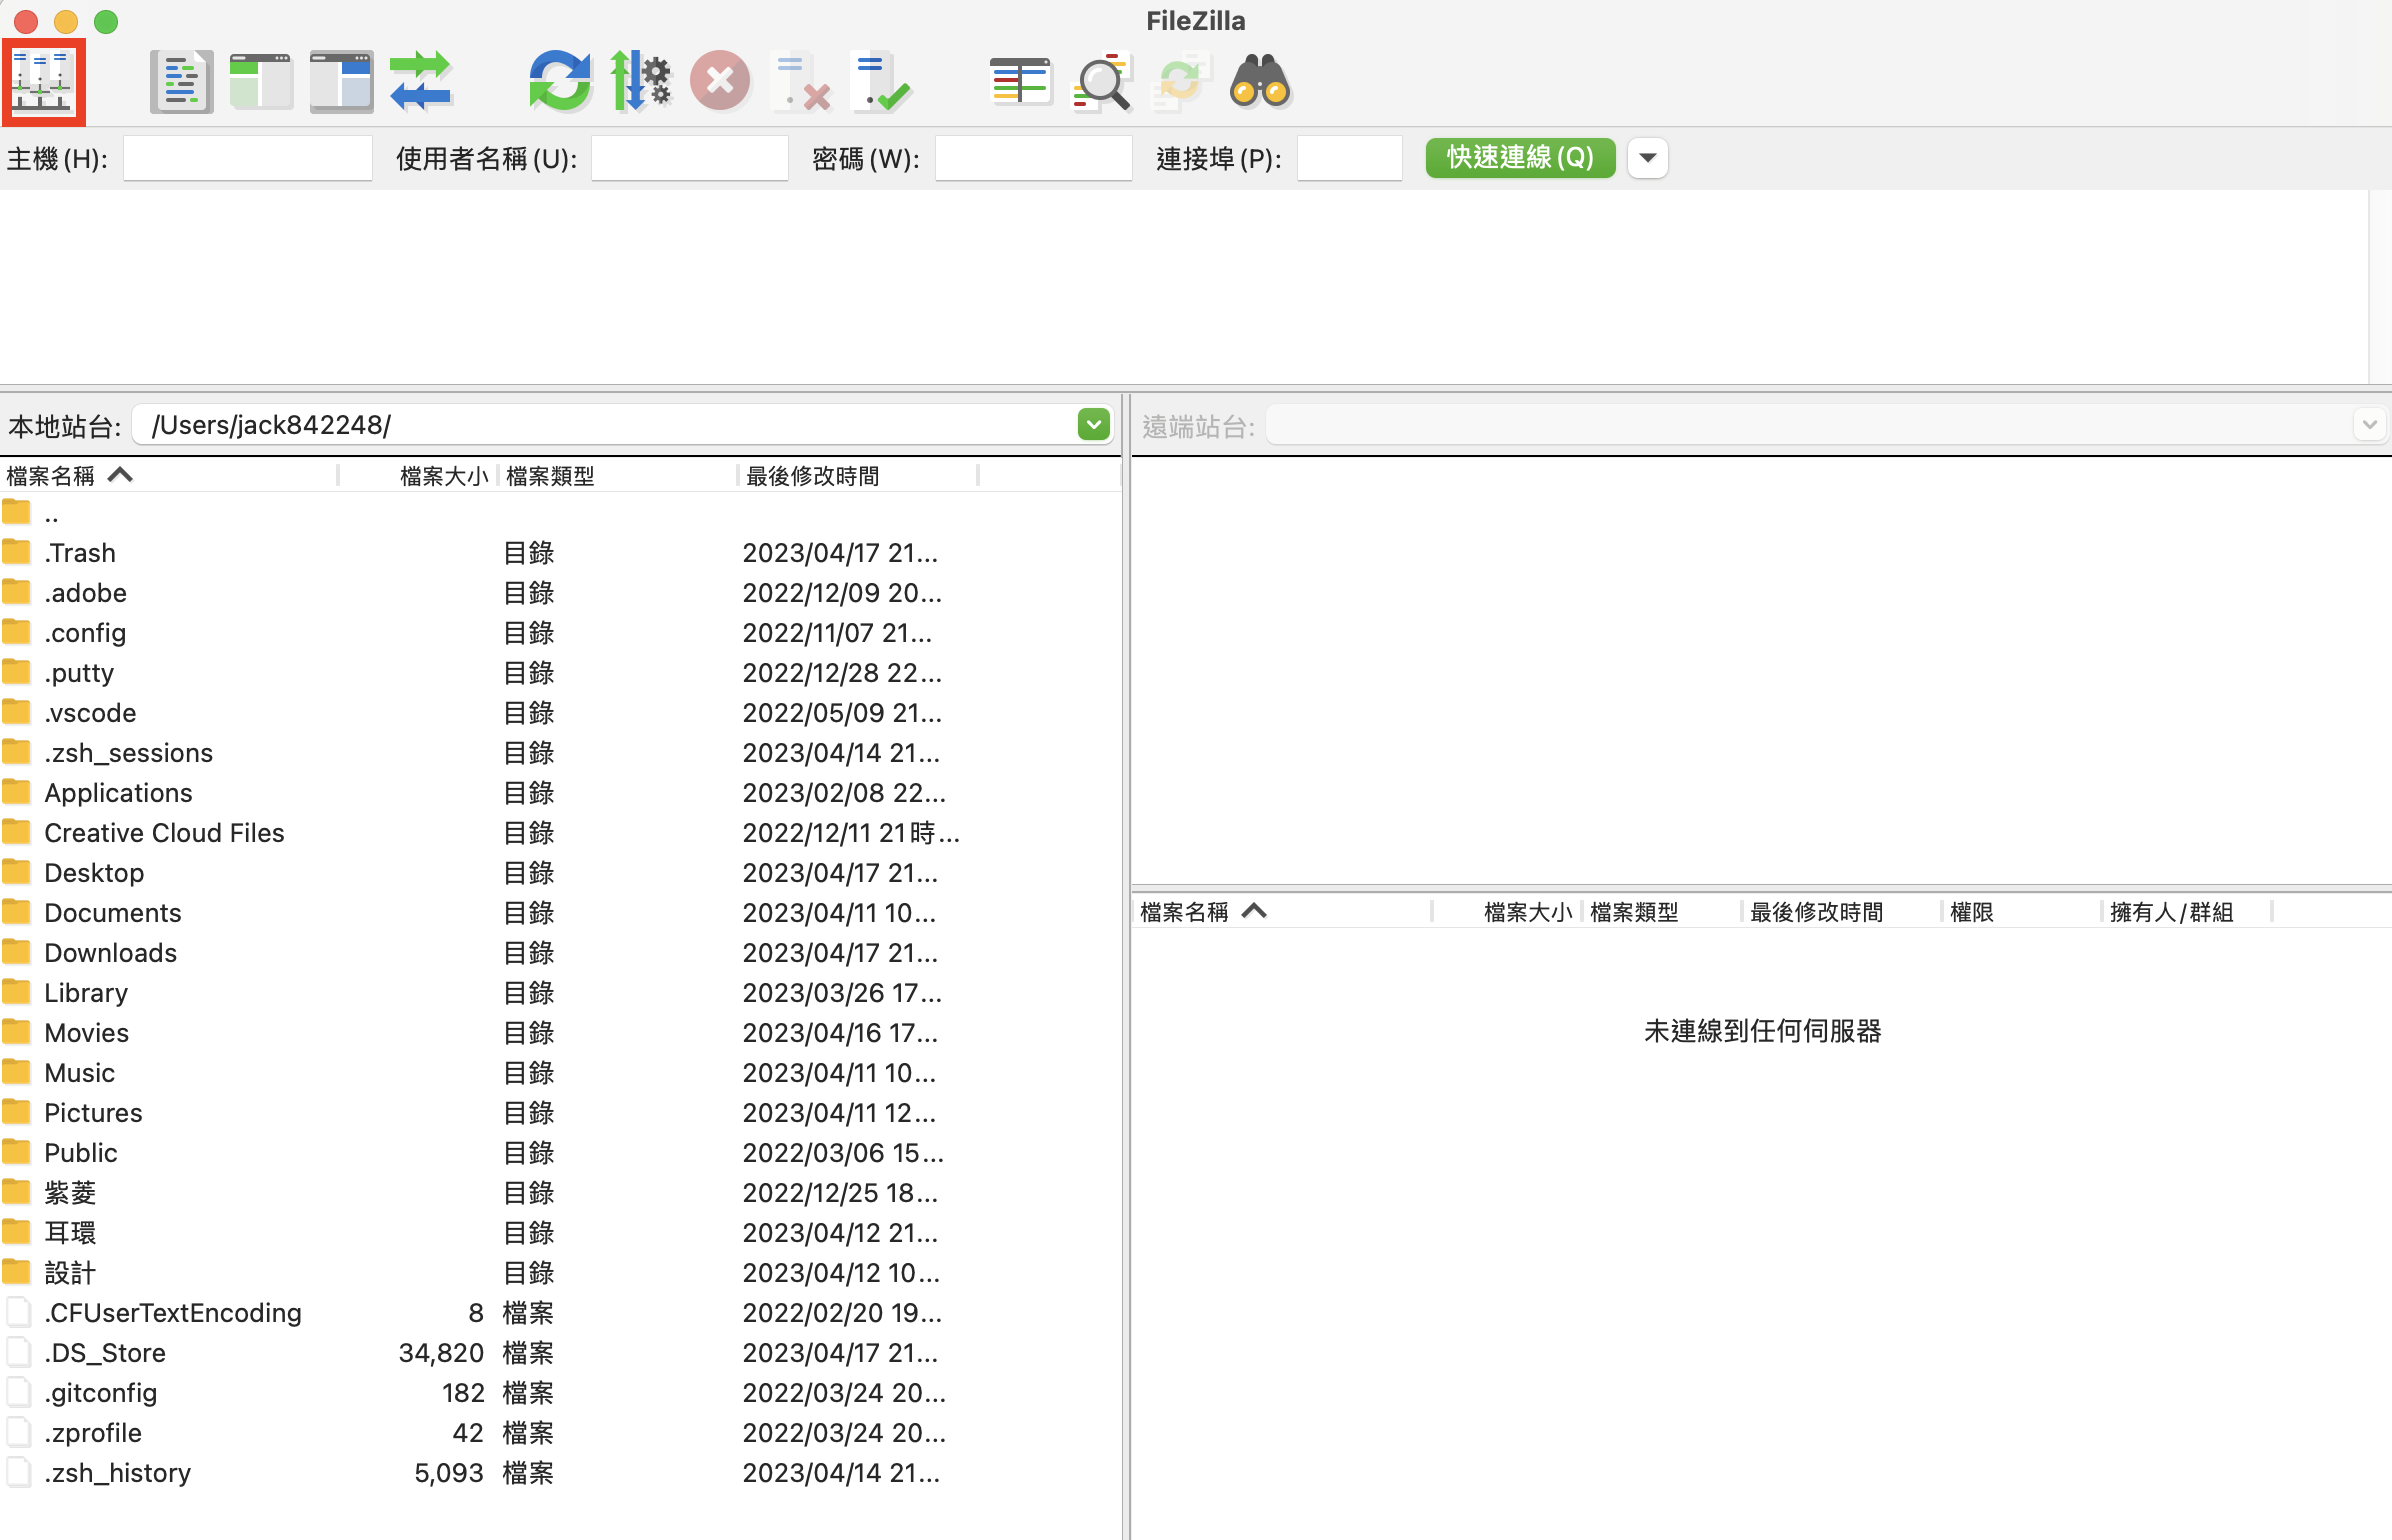2392x1540 pixels.
Task: Click the message log scrollbar
Action: (2380, 286)
